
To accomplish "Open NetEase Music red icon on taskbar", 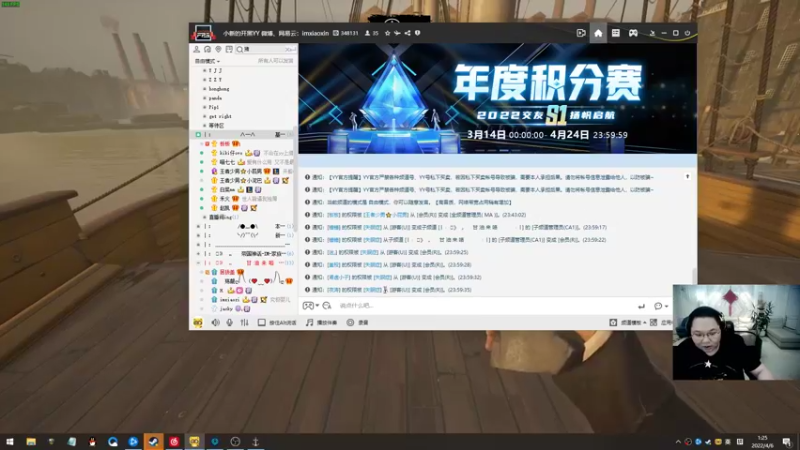I will [174, 442].
